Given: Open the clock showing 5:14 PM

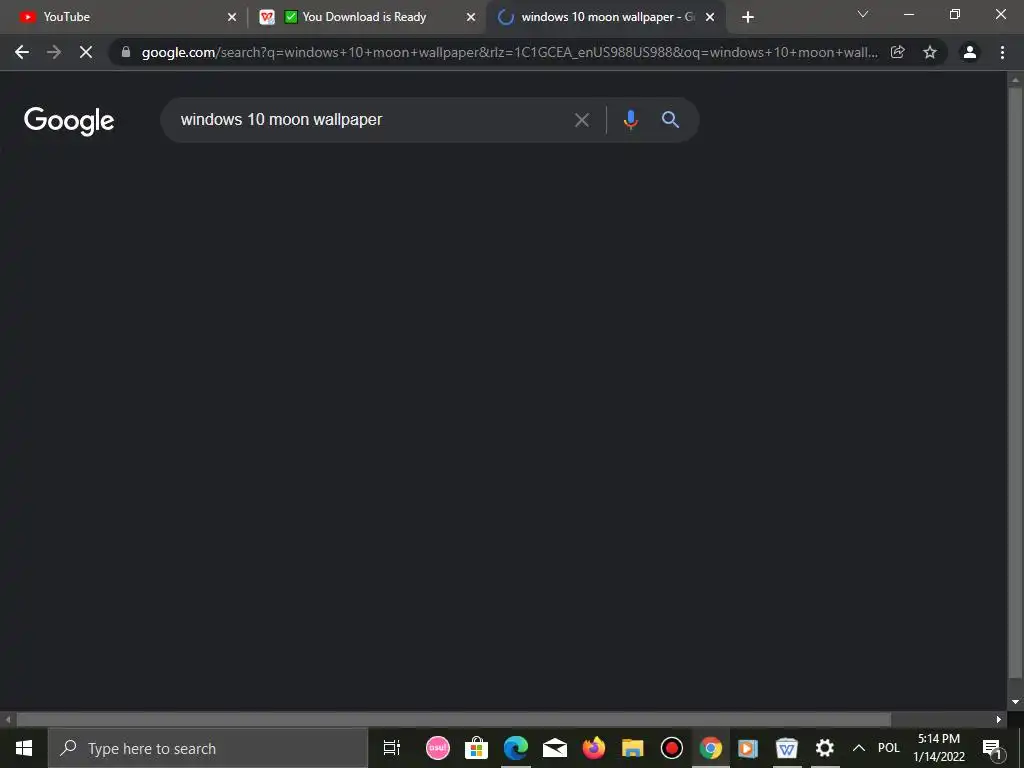Looking at the screenshot, I should (939, 748).
